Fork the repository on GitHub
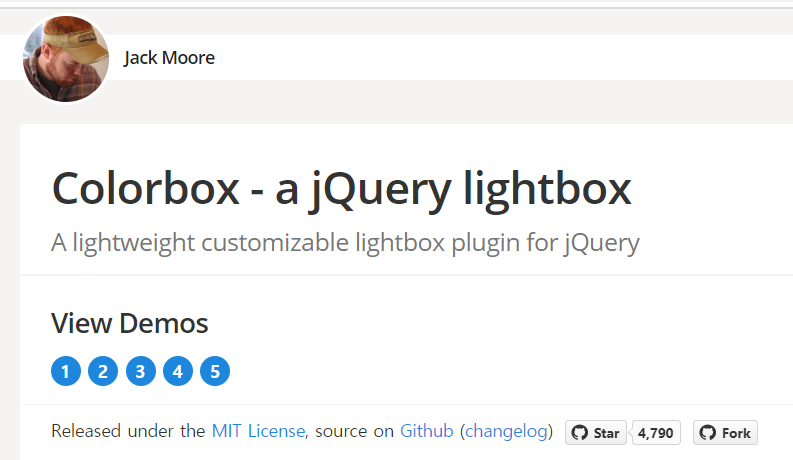793x460 pixels. (725, 433)
